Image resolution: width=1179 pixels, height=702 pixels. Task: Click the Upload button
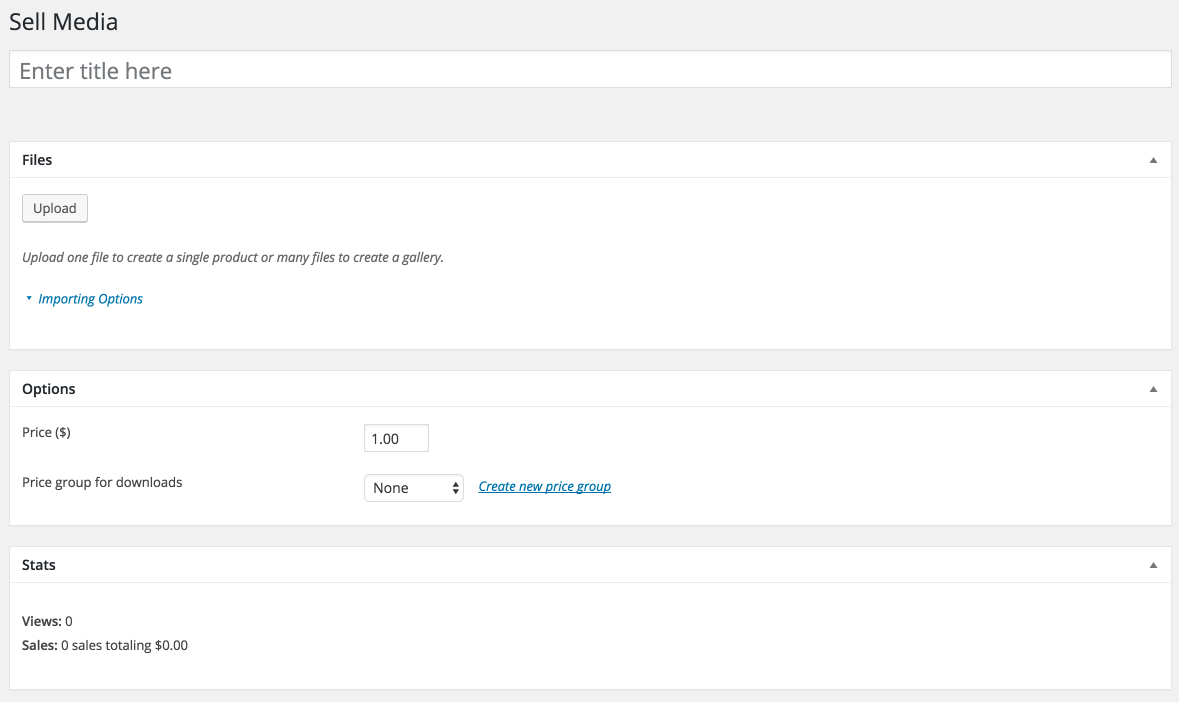(x=55, y=208)
